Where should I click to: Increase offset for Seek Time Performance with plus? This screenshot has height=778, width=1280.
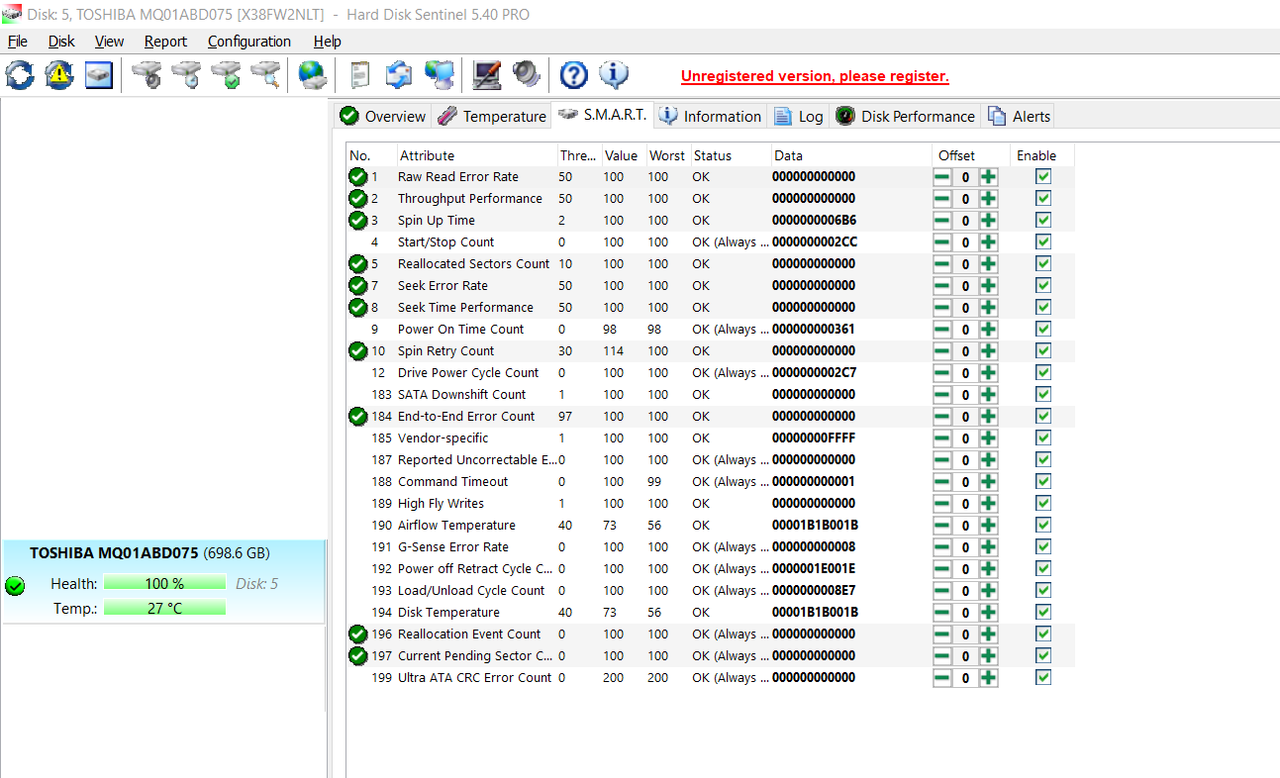988,308
